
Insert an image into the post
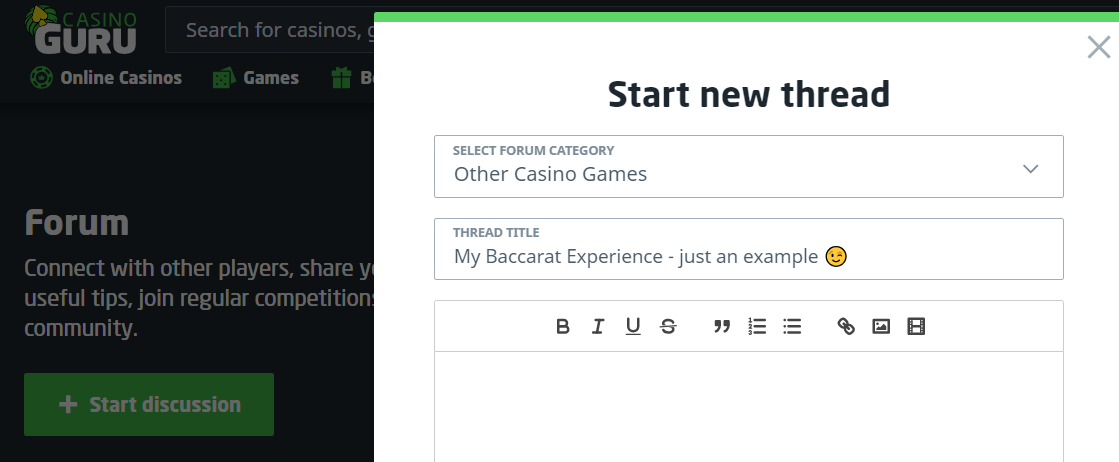click(881, 326)
